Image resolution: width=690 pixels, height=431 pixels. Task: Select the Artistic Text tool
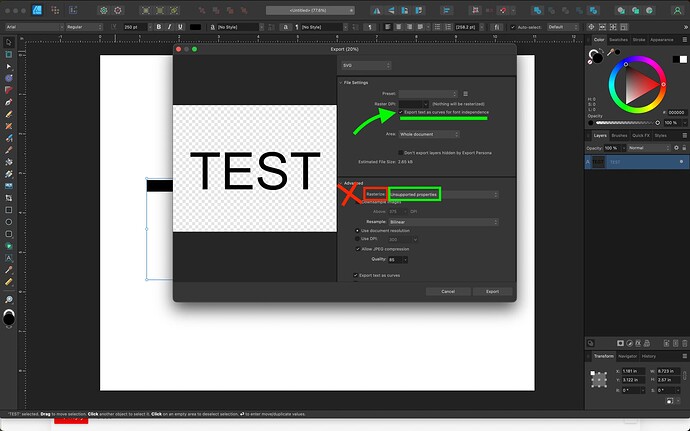[x=8, y=258]
